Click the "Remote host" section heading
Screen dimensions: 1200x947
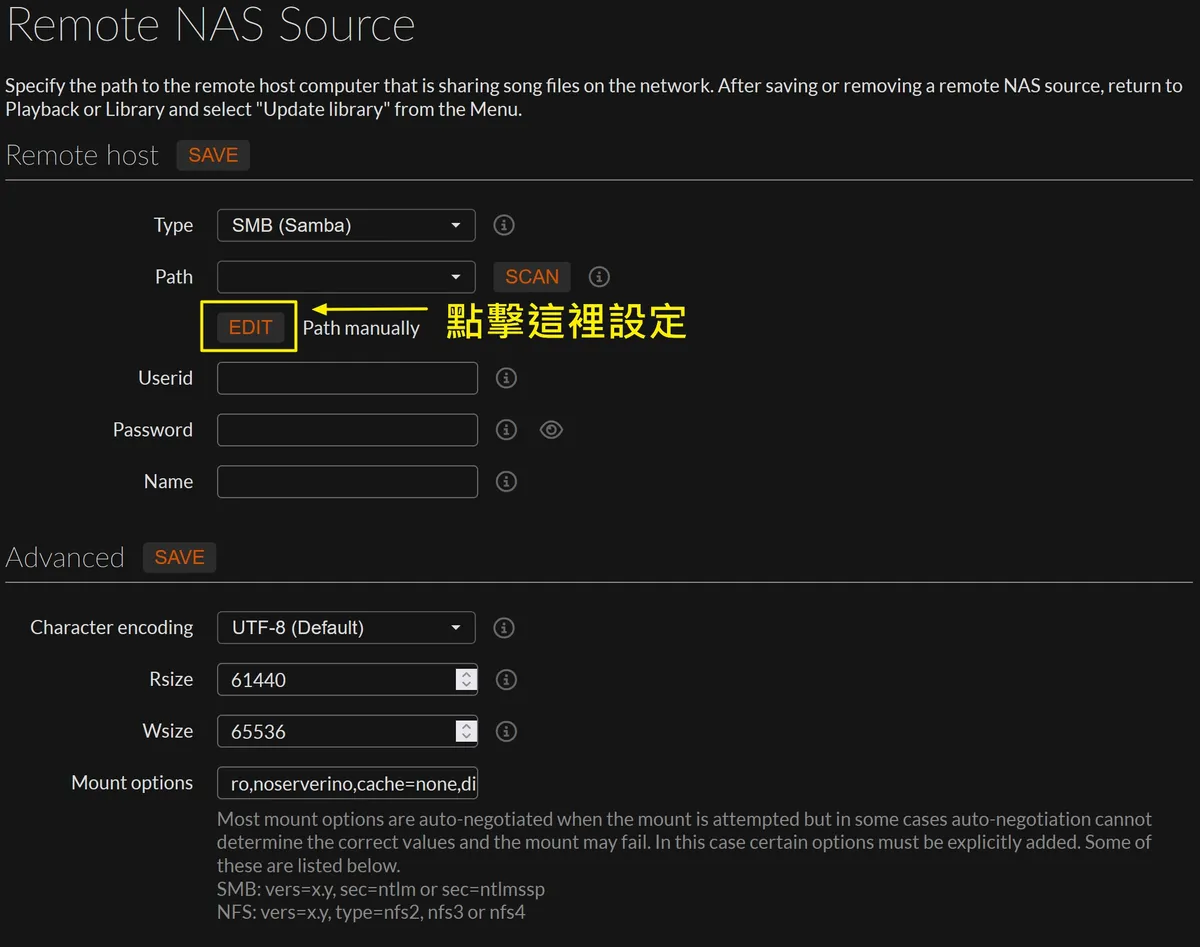[x=82, y=156]
